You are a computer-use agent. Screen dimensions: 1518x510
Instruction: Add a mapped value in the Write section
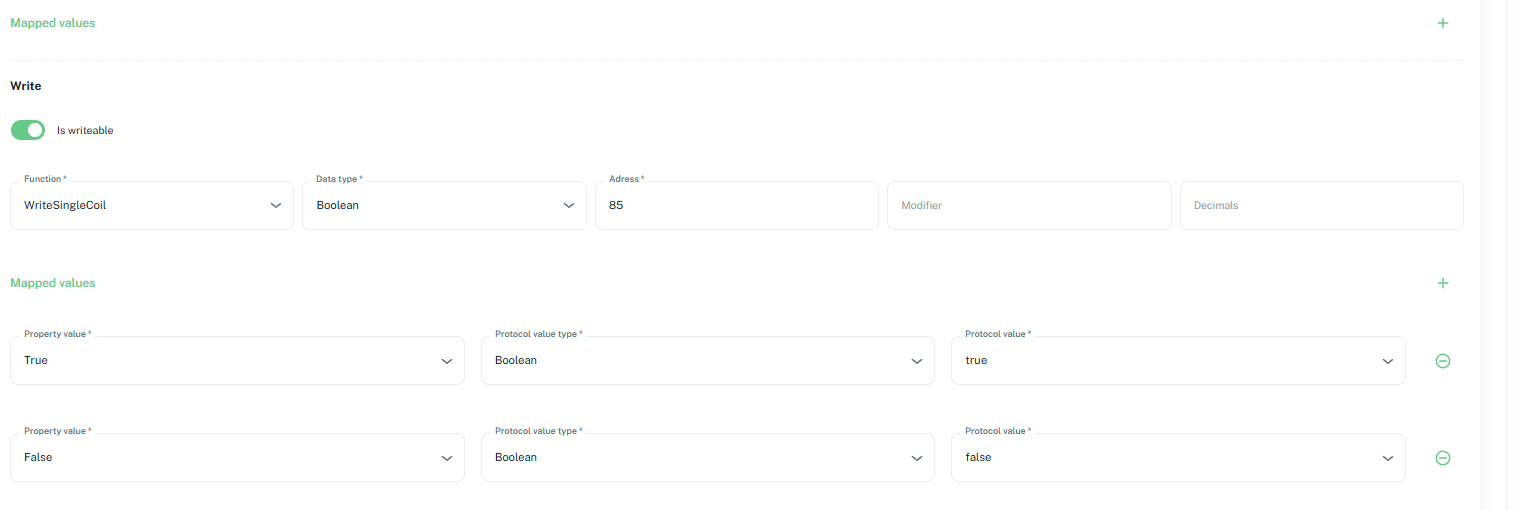click(1442, 283)
